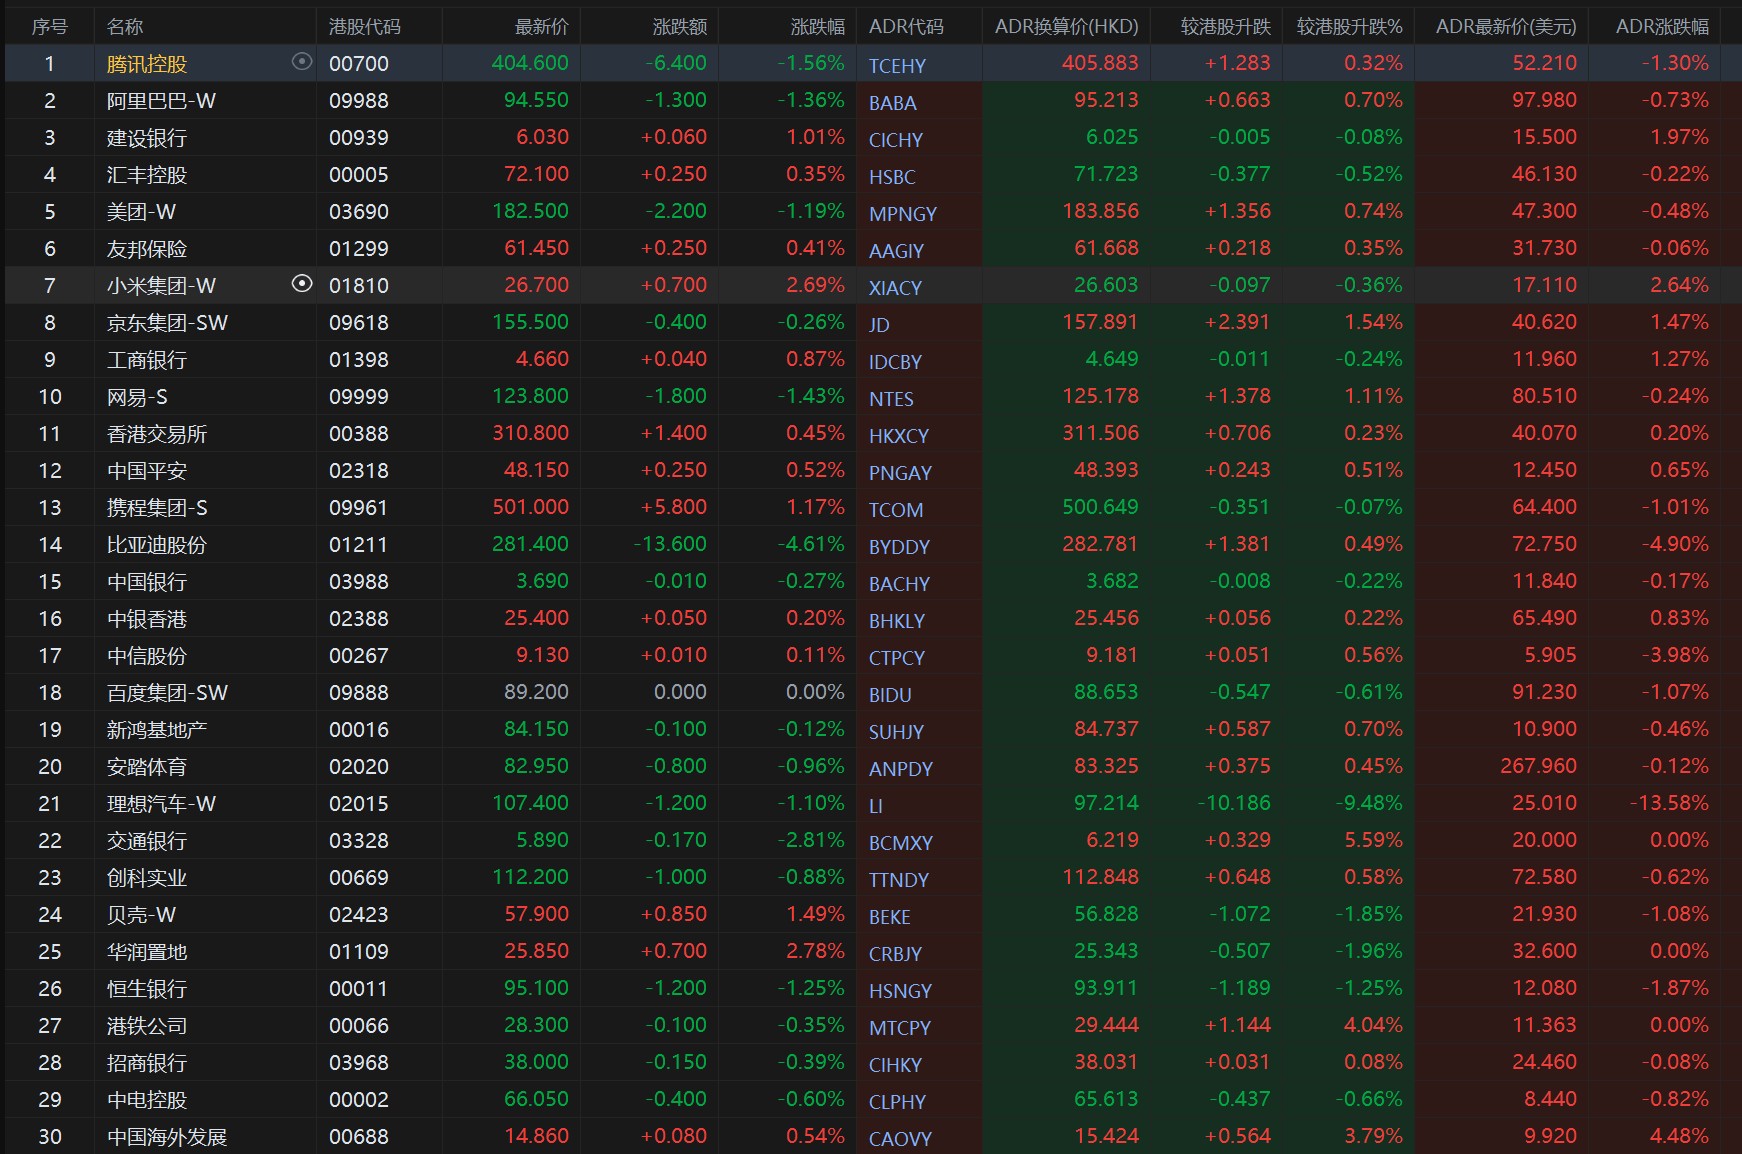Click premium percent 5.59%

[1373, 840]
